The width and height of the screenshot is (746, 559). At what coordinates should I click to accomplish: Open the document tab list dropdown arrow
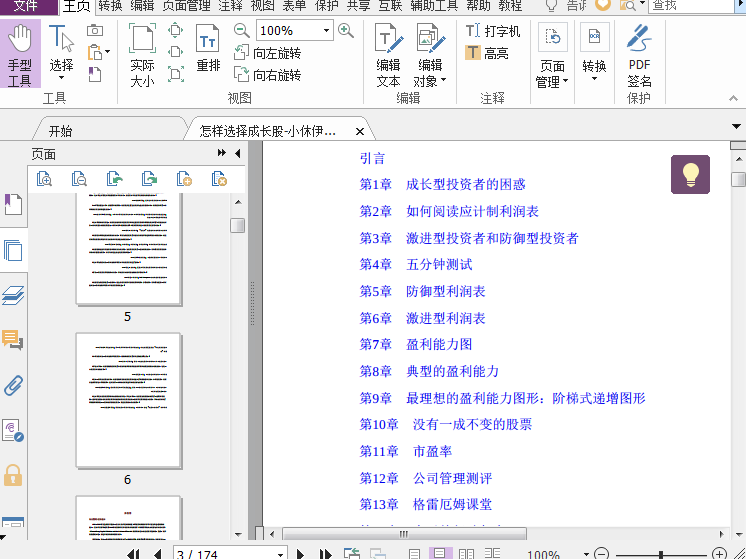click(x=736, y=127)
